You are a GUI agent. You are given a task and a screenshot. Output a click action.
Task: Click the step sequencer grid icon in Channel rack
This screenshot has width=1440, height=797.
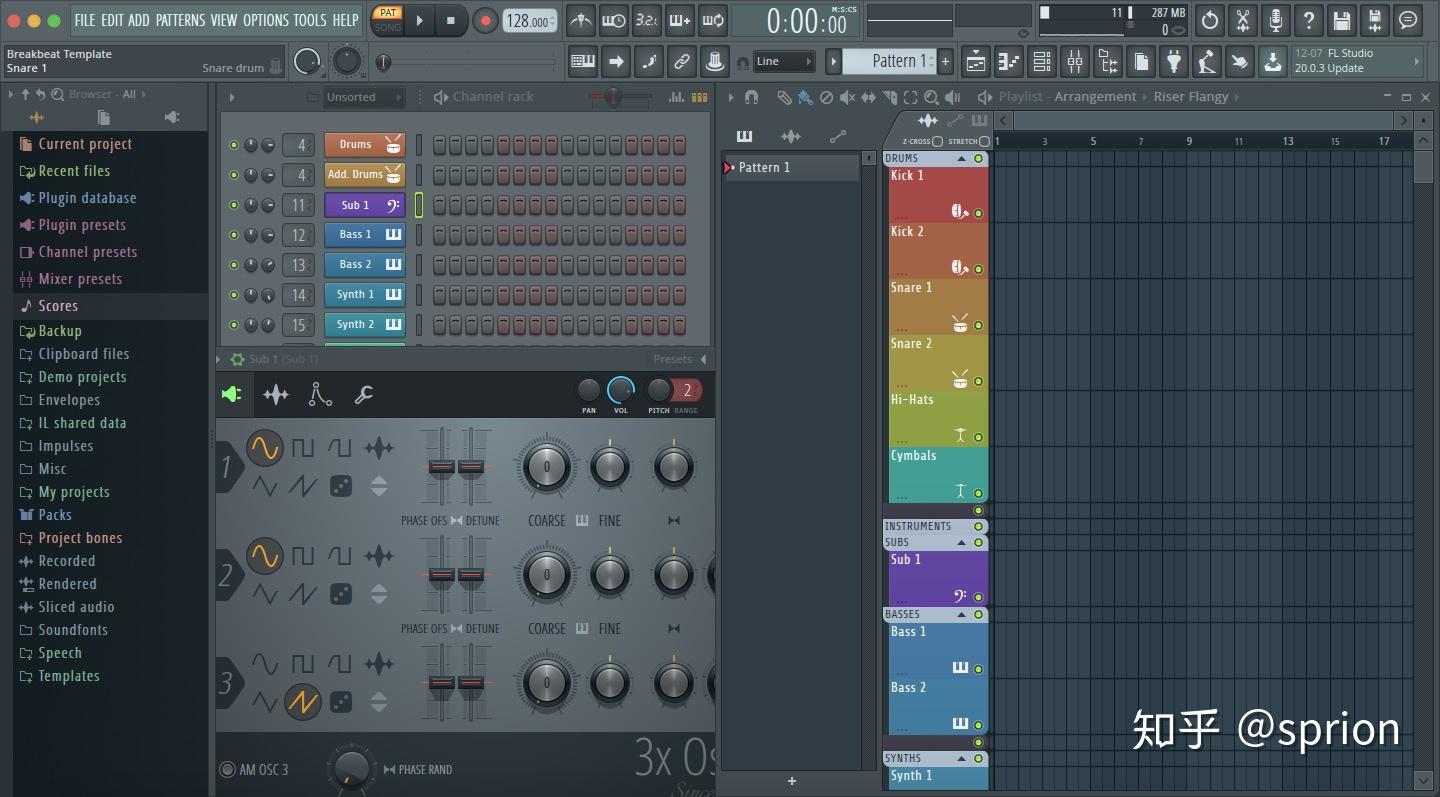(700, 97)
